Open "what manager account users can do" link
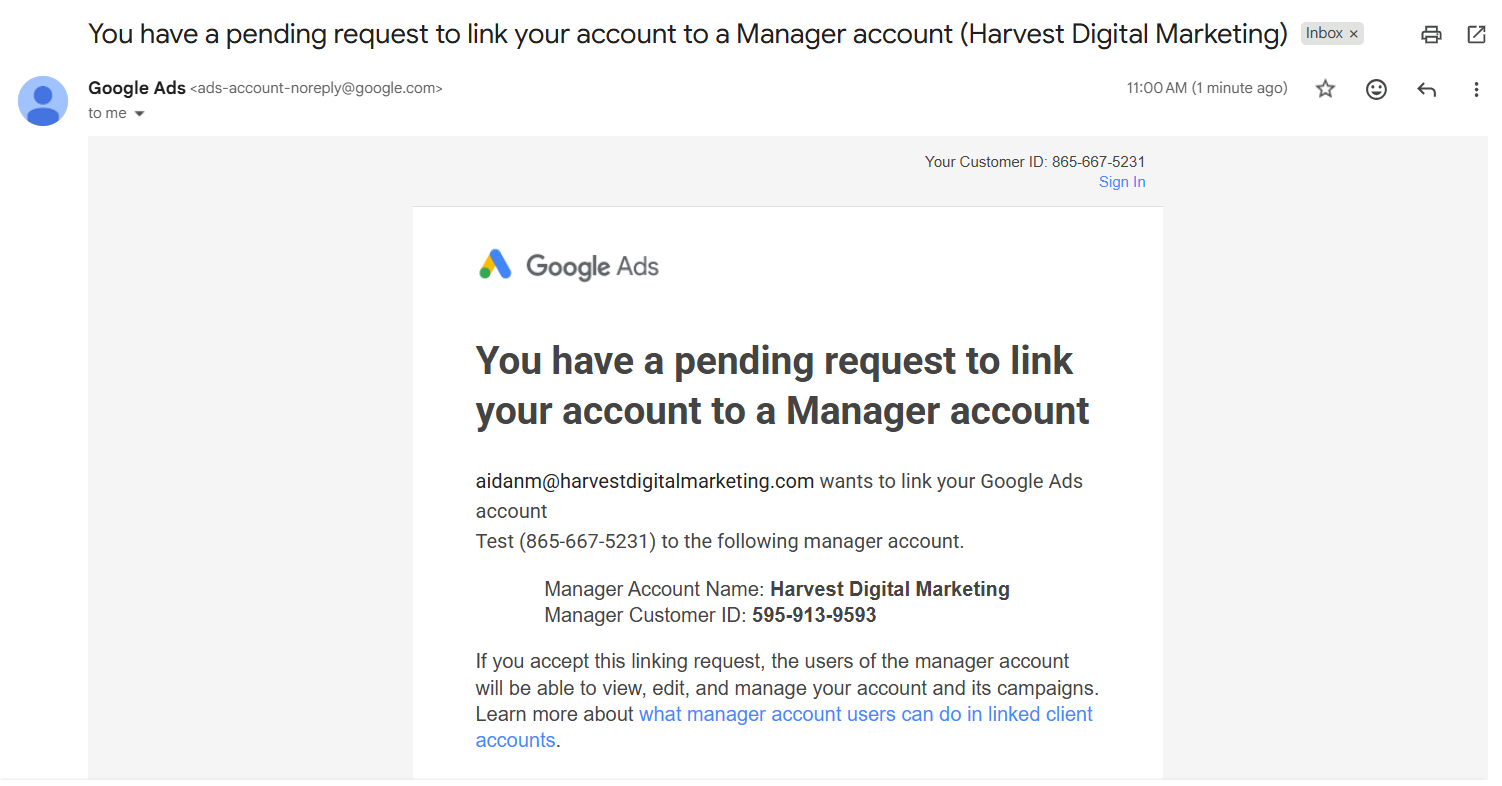1502x786 pixels. point(784,727)
